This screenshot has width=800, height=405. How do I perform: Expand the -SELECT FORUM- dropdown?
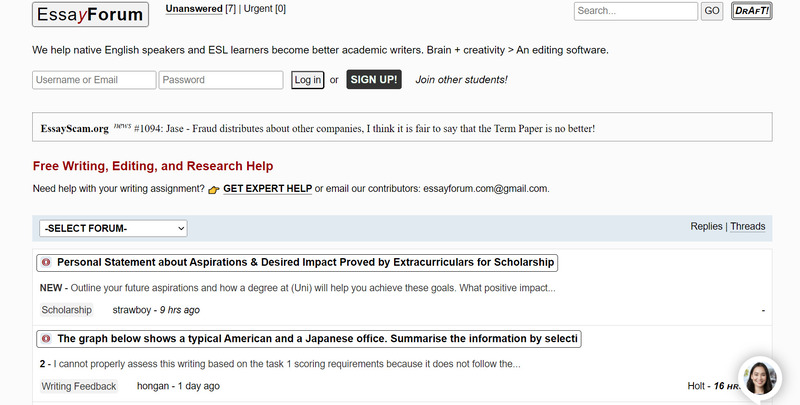point(113,228)
